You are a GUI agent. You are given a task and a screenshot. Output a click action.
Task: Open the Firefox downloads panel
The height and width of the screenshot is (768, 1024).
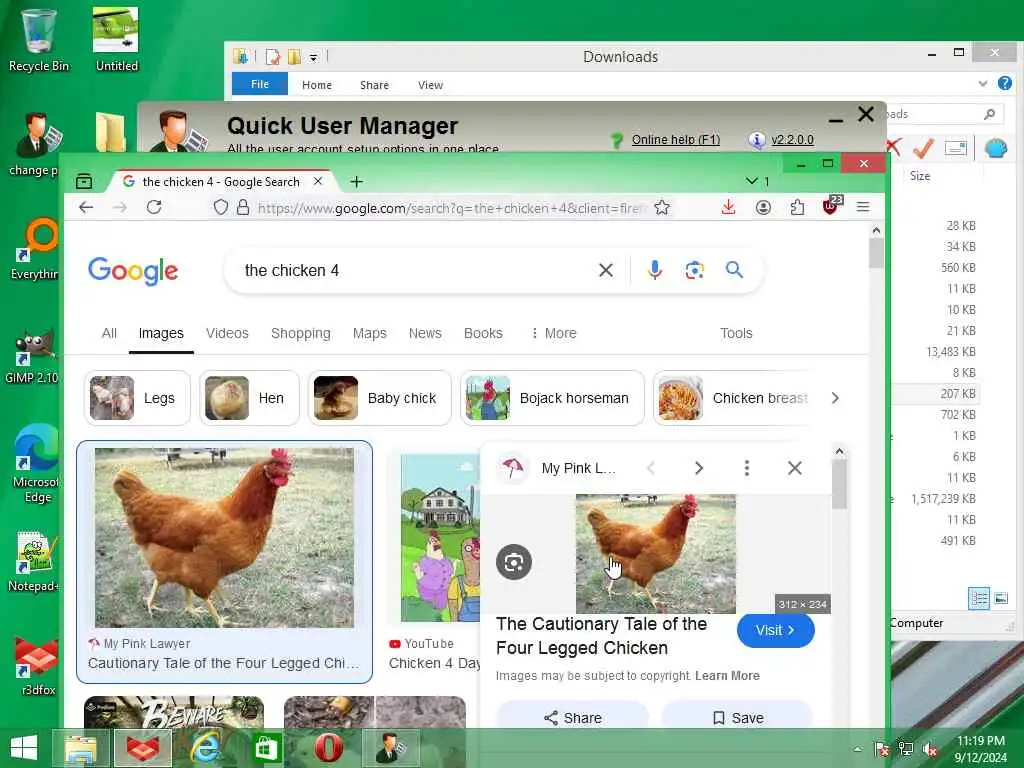[728, 208]
